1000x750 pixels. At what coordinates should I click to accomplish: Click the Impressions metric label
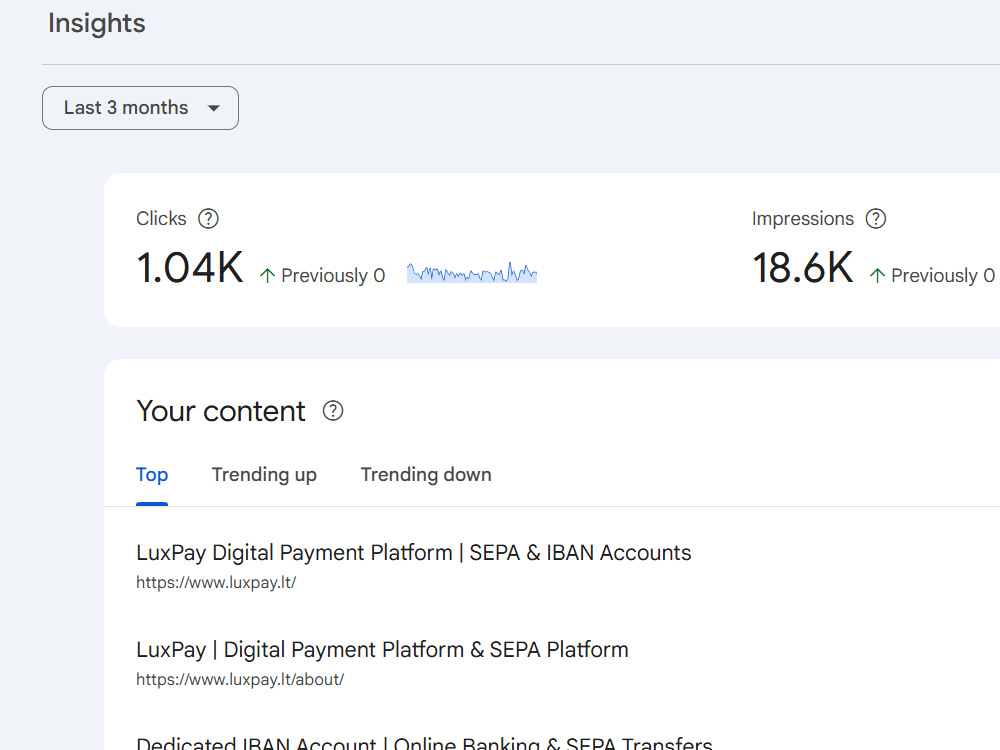coord(802,219)
